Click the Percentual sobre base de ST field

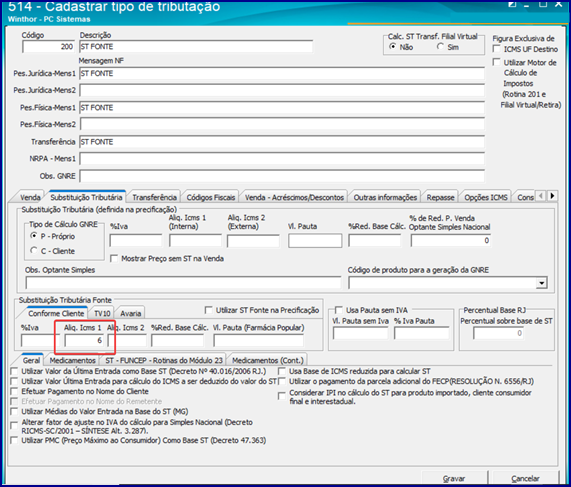tap(499, 333)
